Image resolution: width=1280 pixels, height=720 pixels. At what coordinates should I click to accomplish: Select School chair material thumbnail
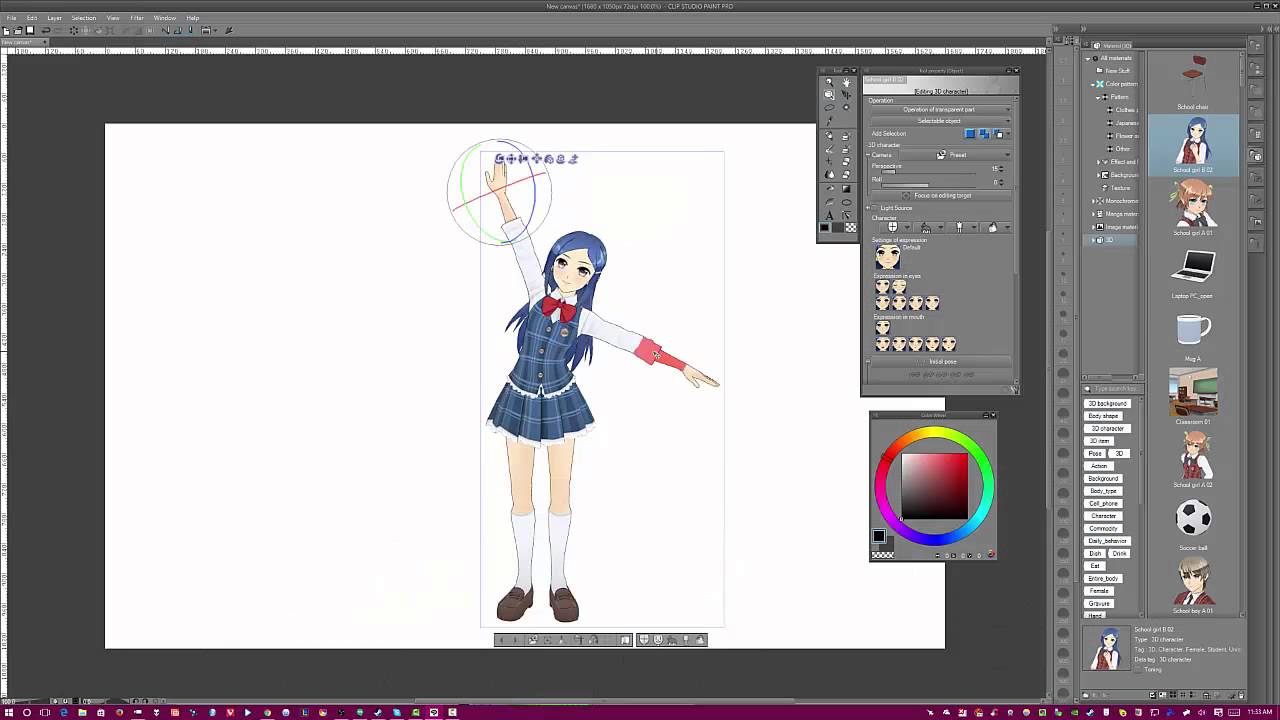(x=1193, y=82)
